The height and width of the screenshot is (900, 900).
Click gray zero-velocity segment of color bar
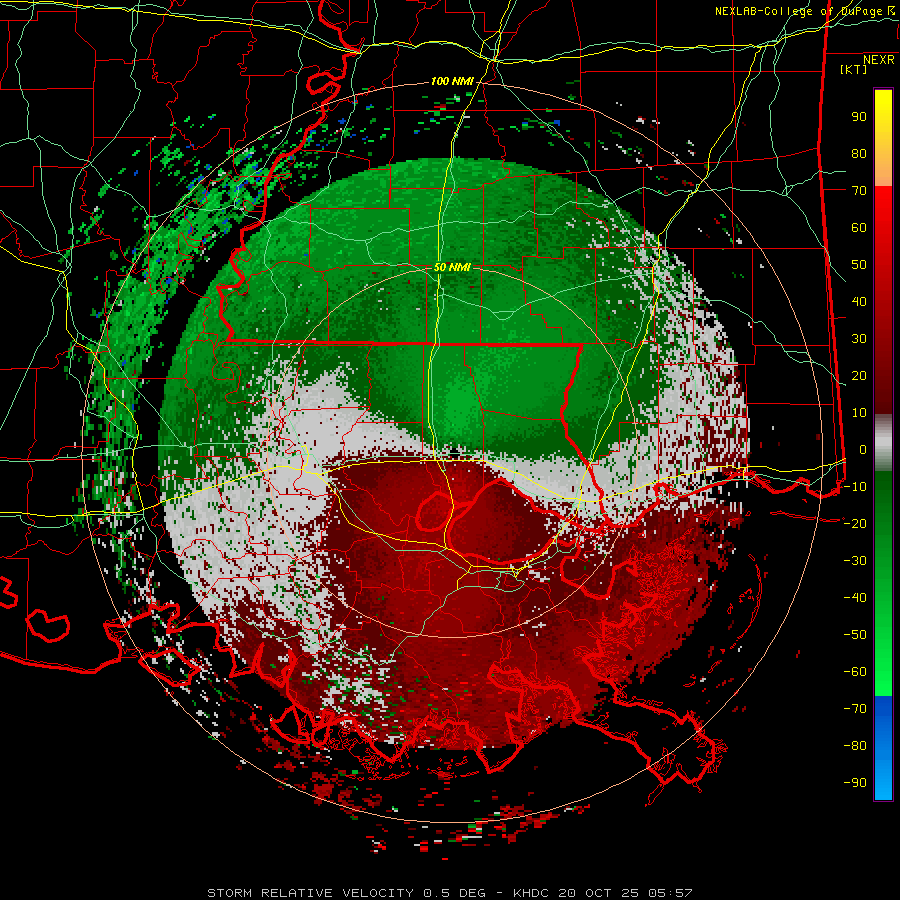coord(883,443)
